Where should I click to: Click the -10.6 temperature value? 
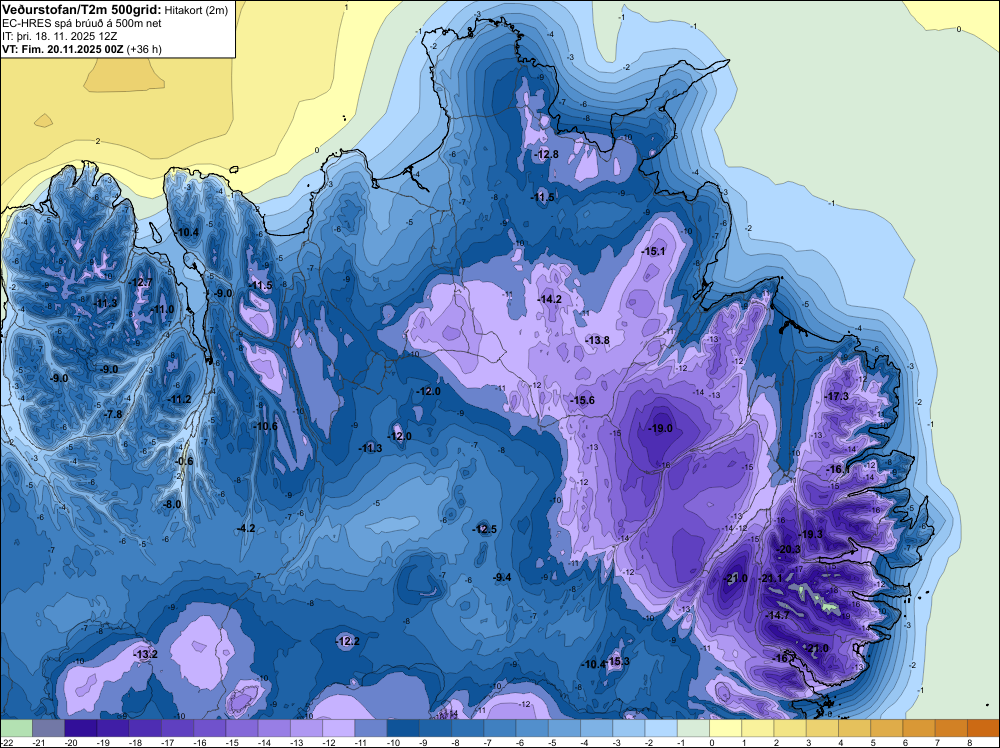tap(265, 426)
